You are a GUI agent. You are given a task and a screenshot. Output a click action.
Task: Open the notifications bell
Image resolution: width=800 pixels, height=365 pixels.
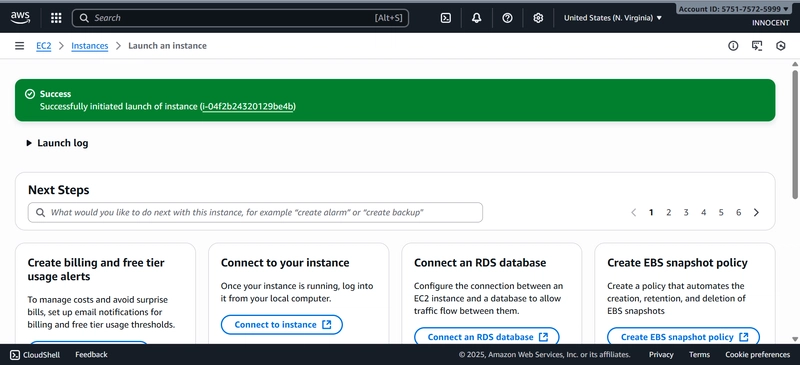pos(477,18)
